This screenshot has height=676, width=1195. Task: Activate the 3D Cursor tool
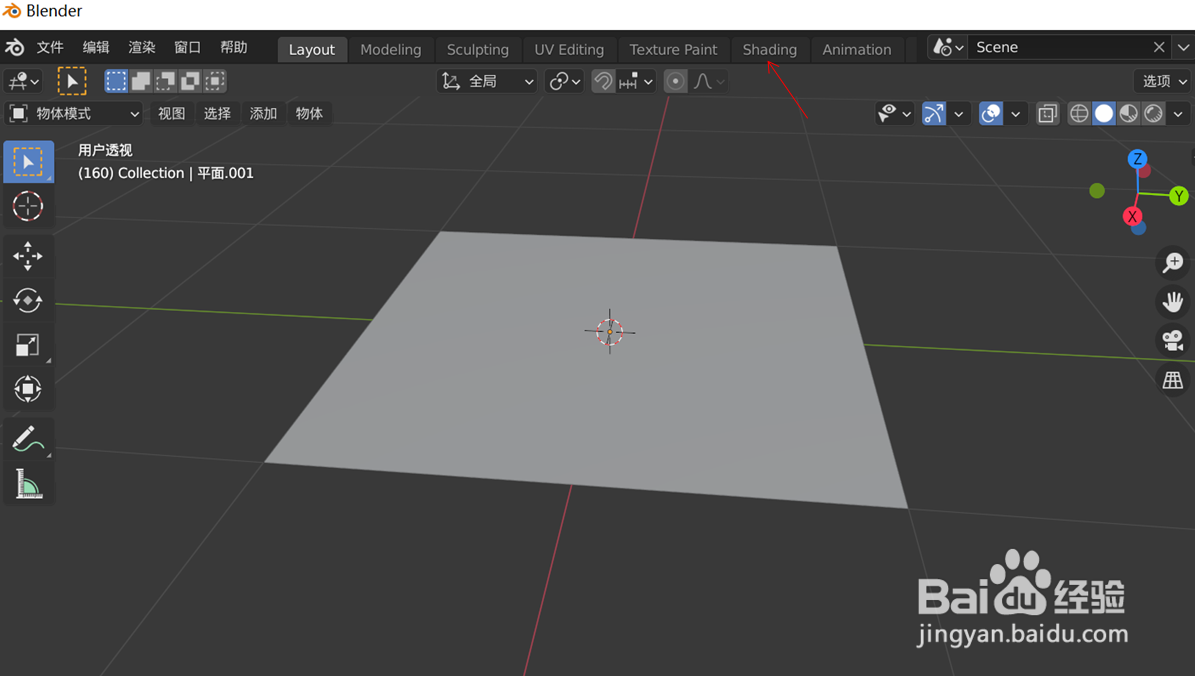point(28,207)
